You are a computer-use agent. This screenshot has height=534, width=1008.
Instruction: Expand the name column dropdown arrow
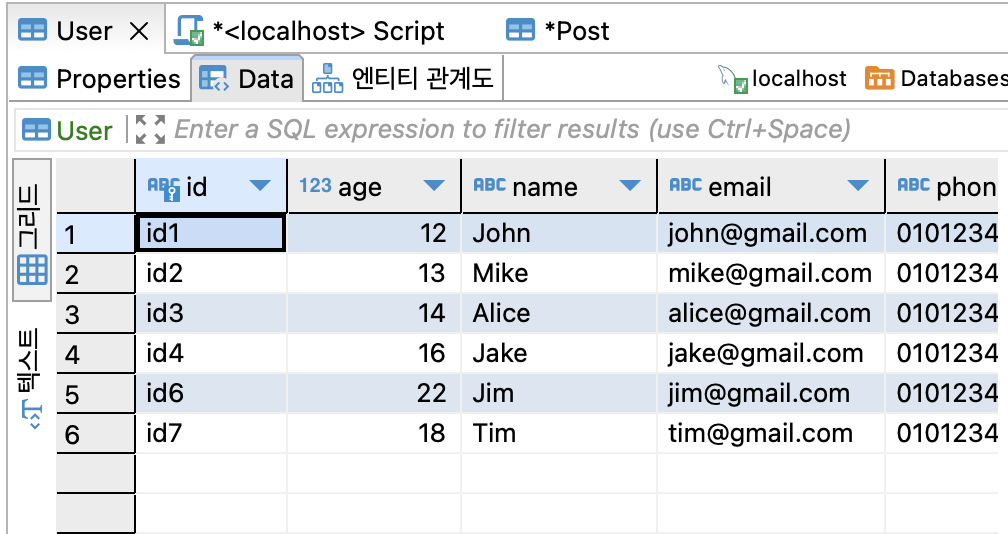629,186
